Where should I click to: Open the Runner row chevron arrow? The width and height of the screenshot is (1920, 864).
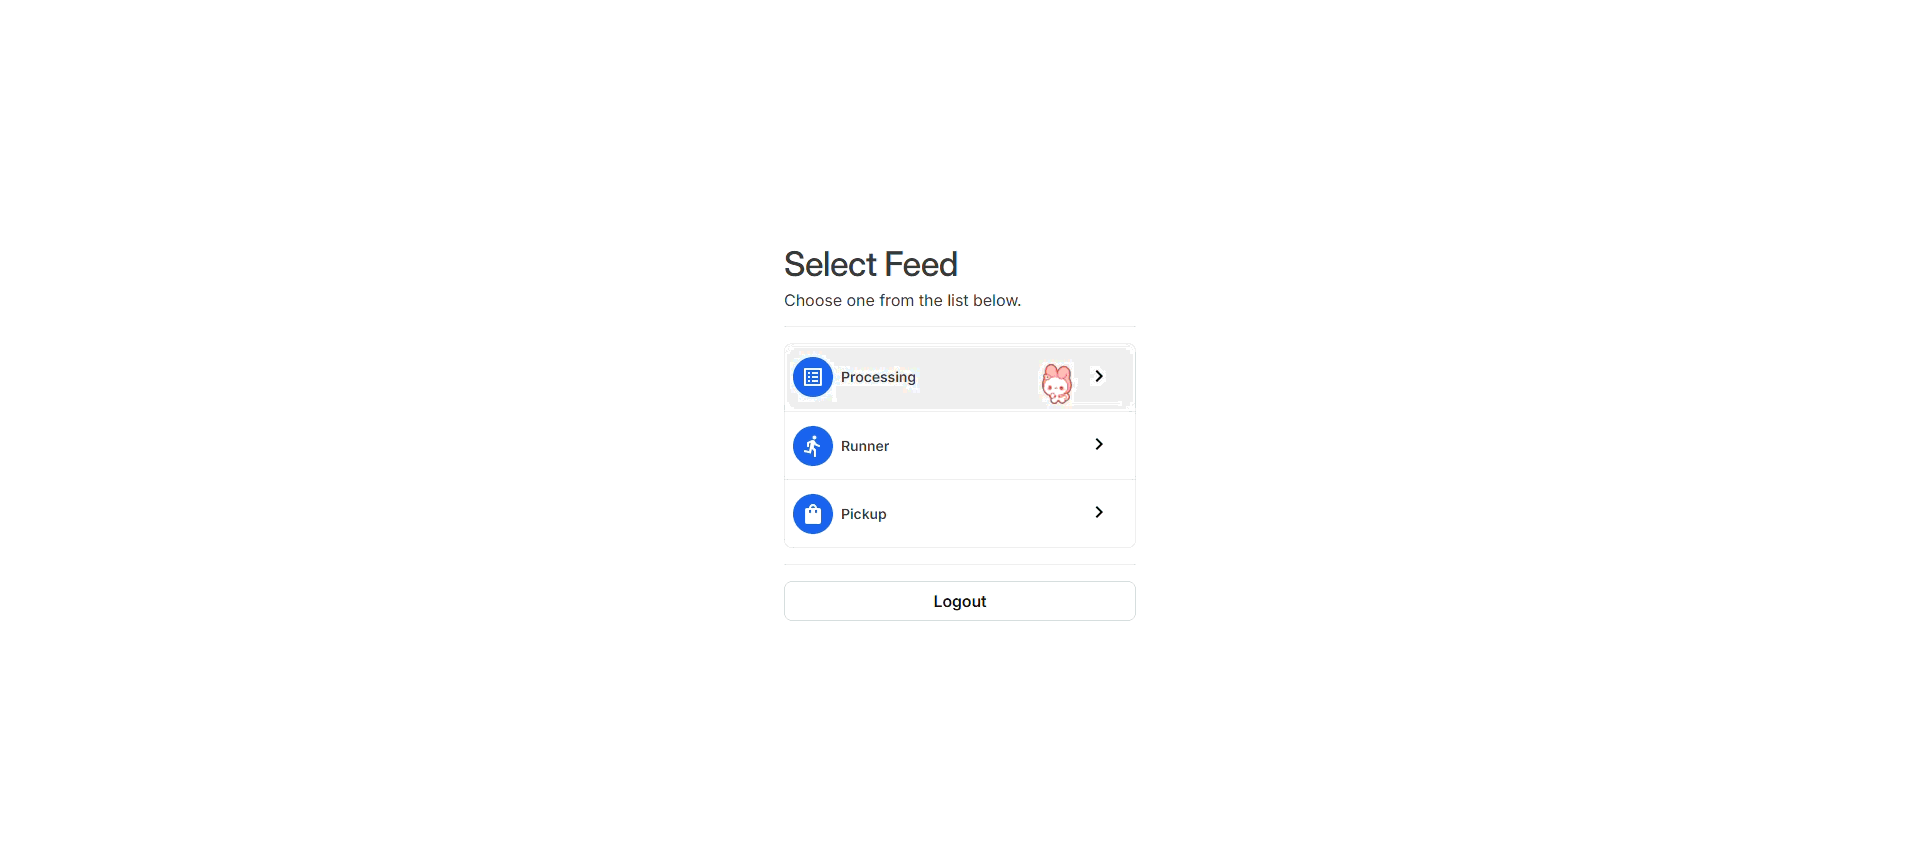click(x=1098, y=444)
